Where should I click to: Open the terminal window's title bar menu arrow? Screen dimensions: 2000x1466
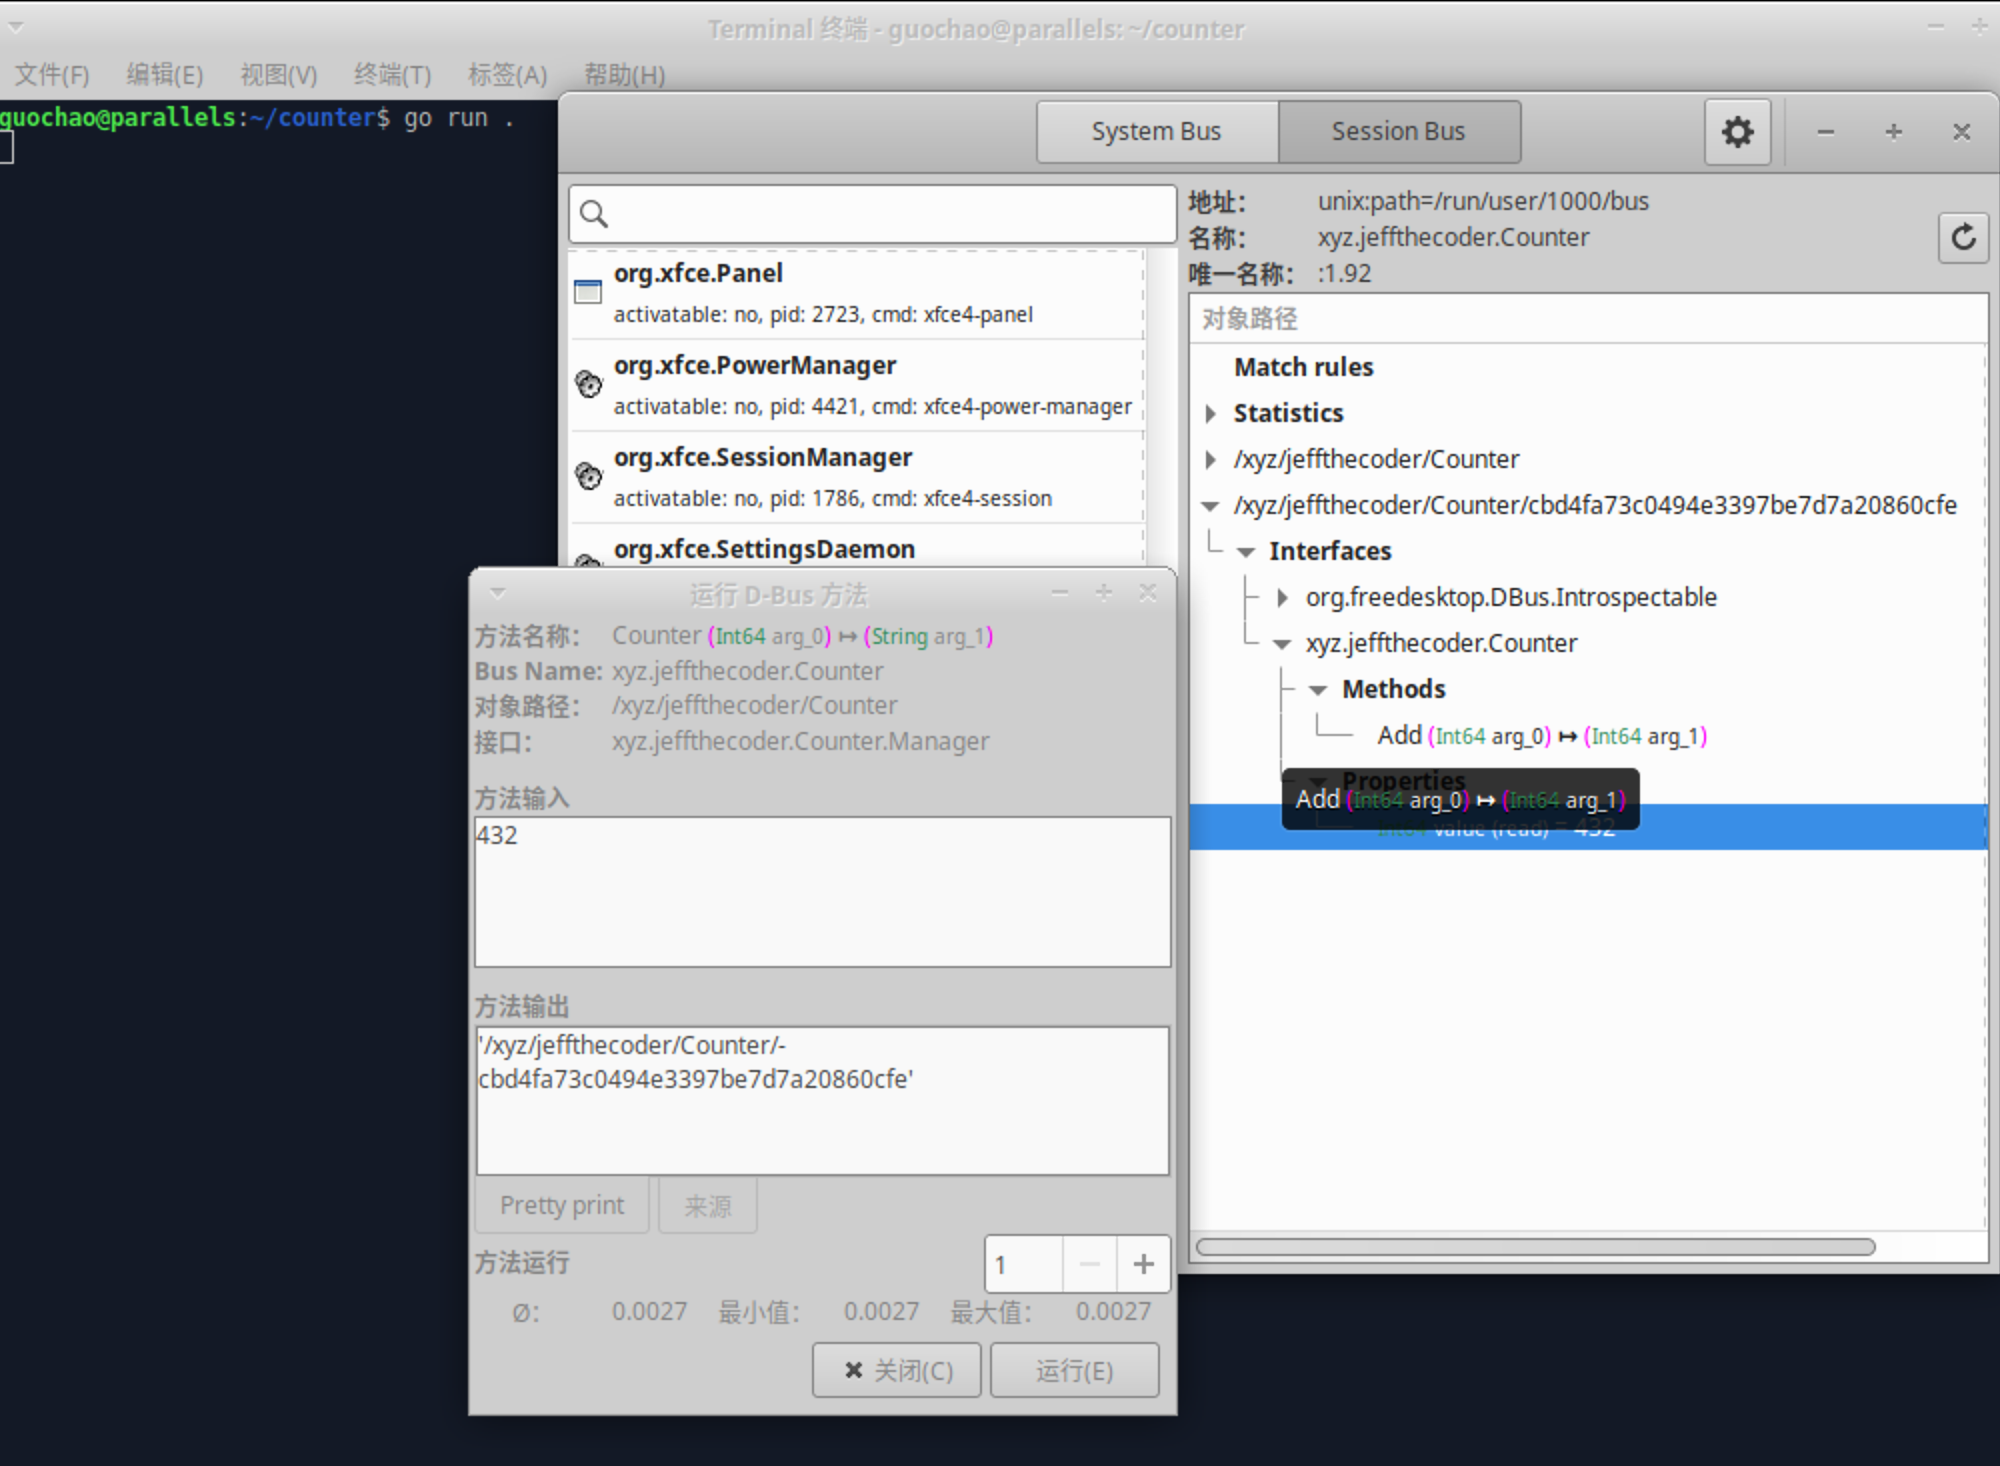click(16, 28)
